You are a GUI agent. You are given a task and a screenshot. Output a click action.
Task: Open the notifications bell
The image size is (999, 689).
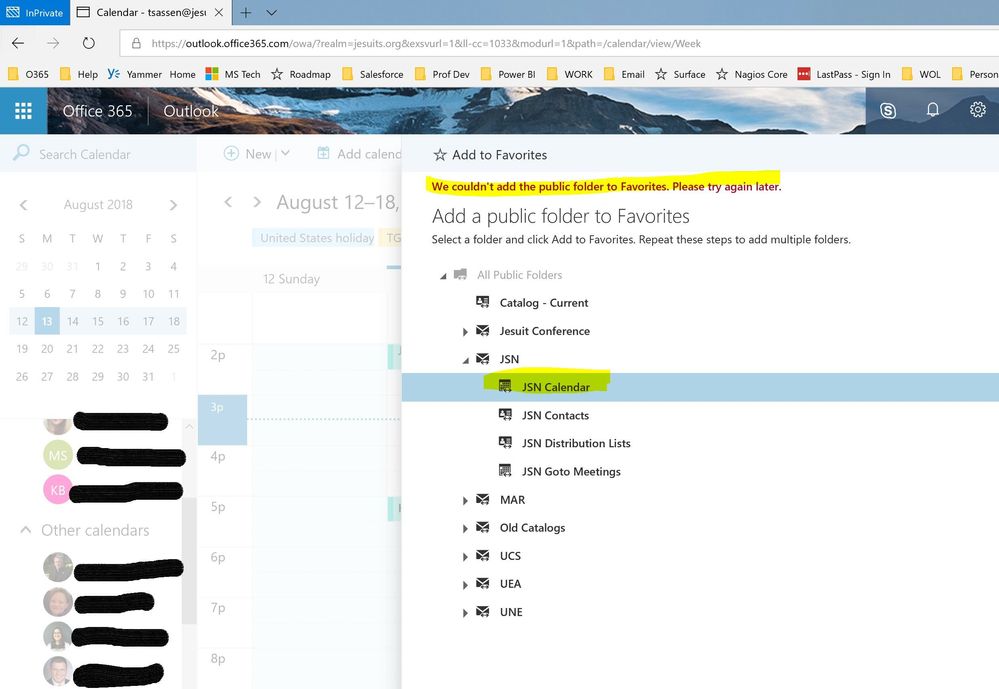tap(932, 110)
